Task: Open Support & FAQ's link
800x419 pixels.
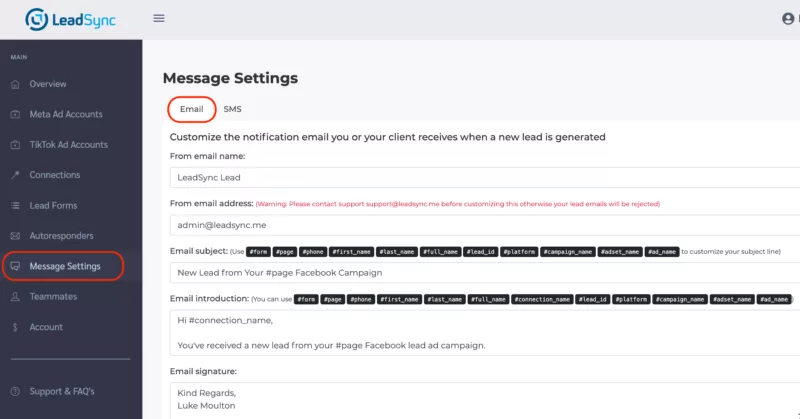Action: pos(62,391)
